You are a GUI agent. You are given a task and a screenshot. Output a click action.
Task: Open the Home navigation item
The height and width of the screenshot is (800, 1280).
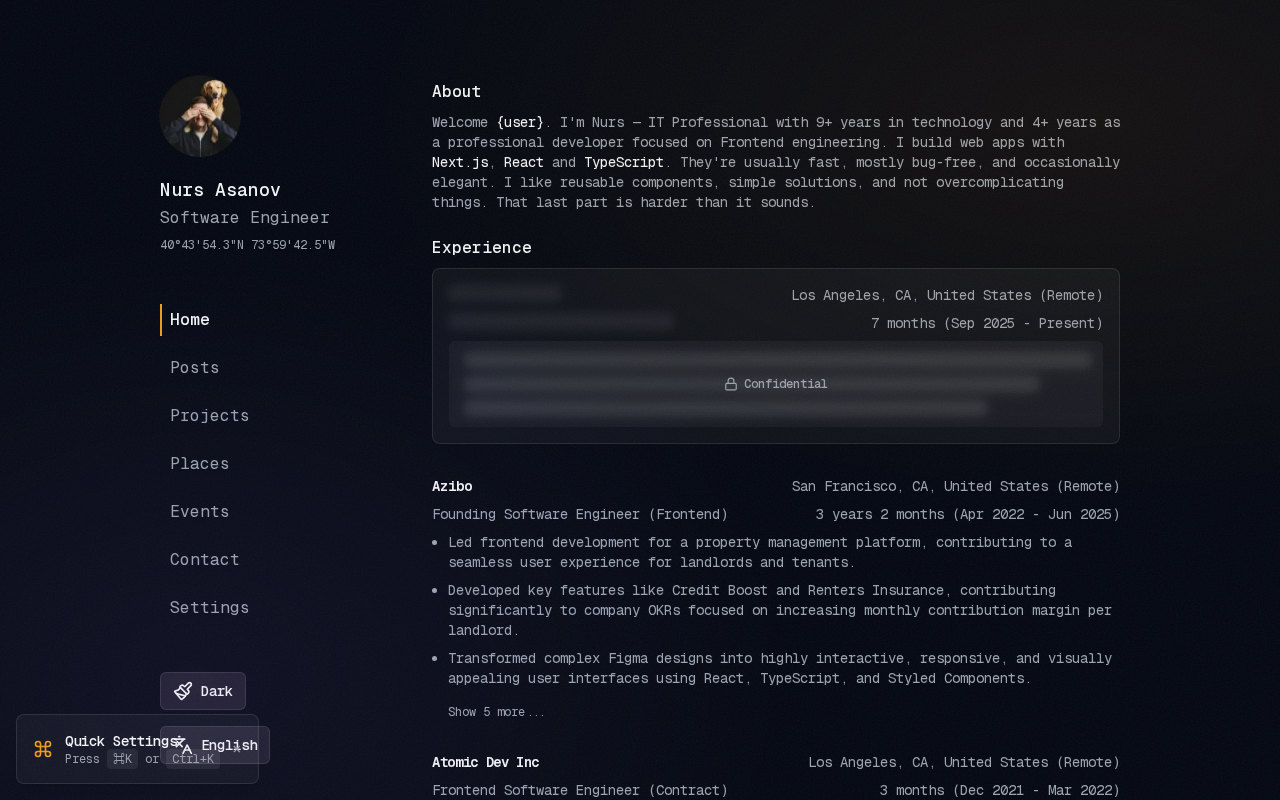click(190, 320)
